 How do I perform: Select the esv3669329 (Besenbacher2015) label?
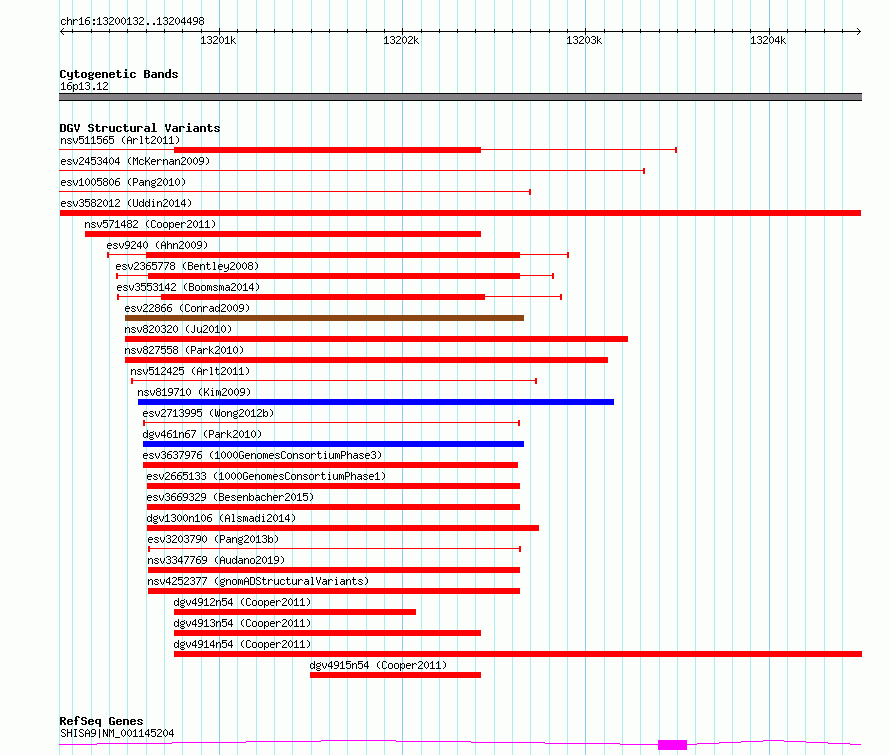(230, 497)
